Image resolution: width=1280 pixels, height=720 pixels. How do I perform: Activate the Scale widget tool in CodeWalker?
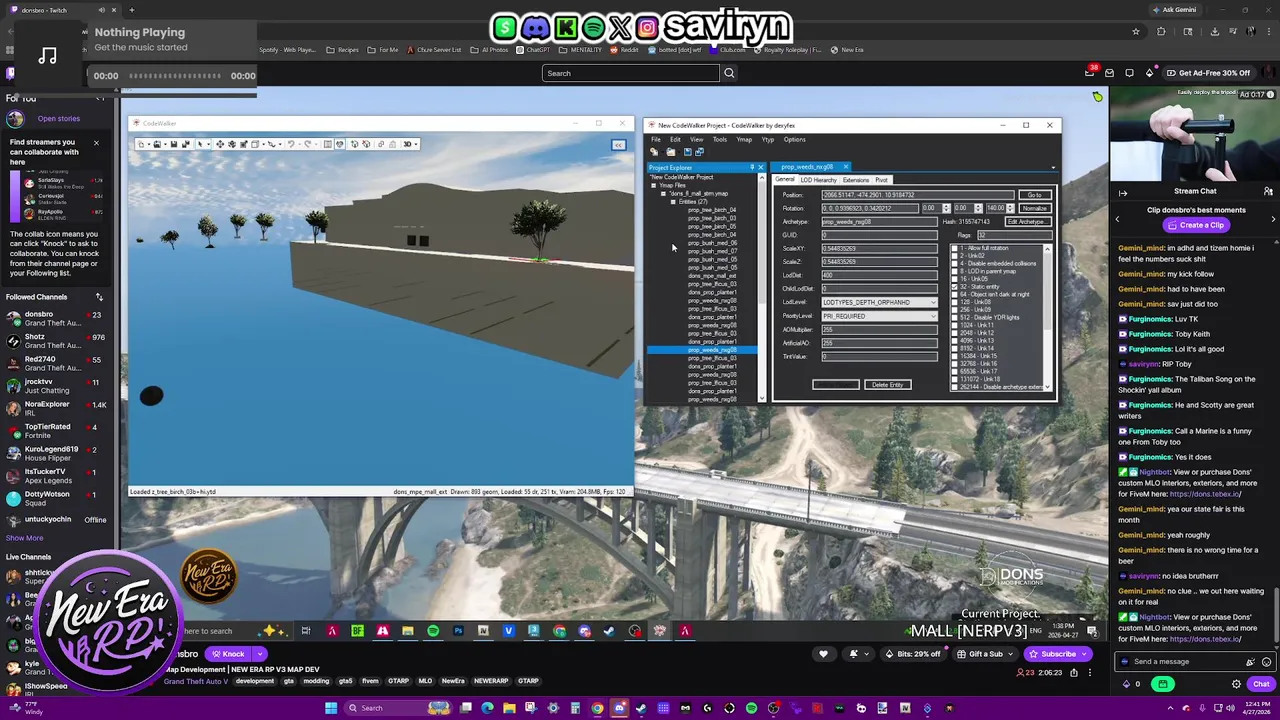[x=244, y=144]
